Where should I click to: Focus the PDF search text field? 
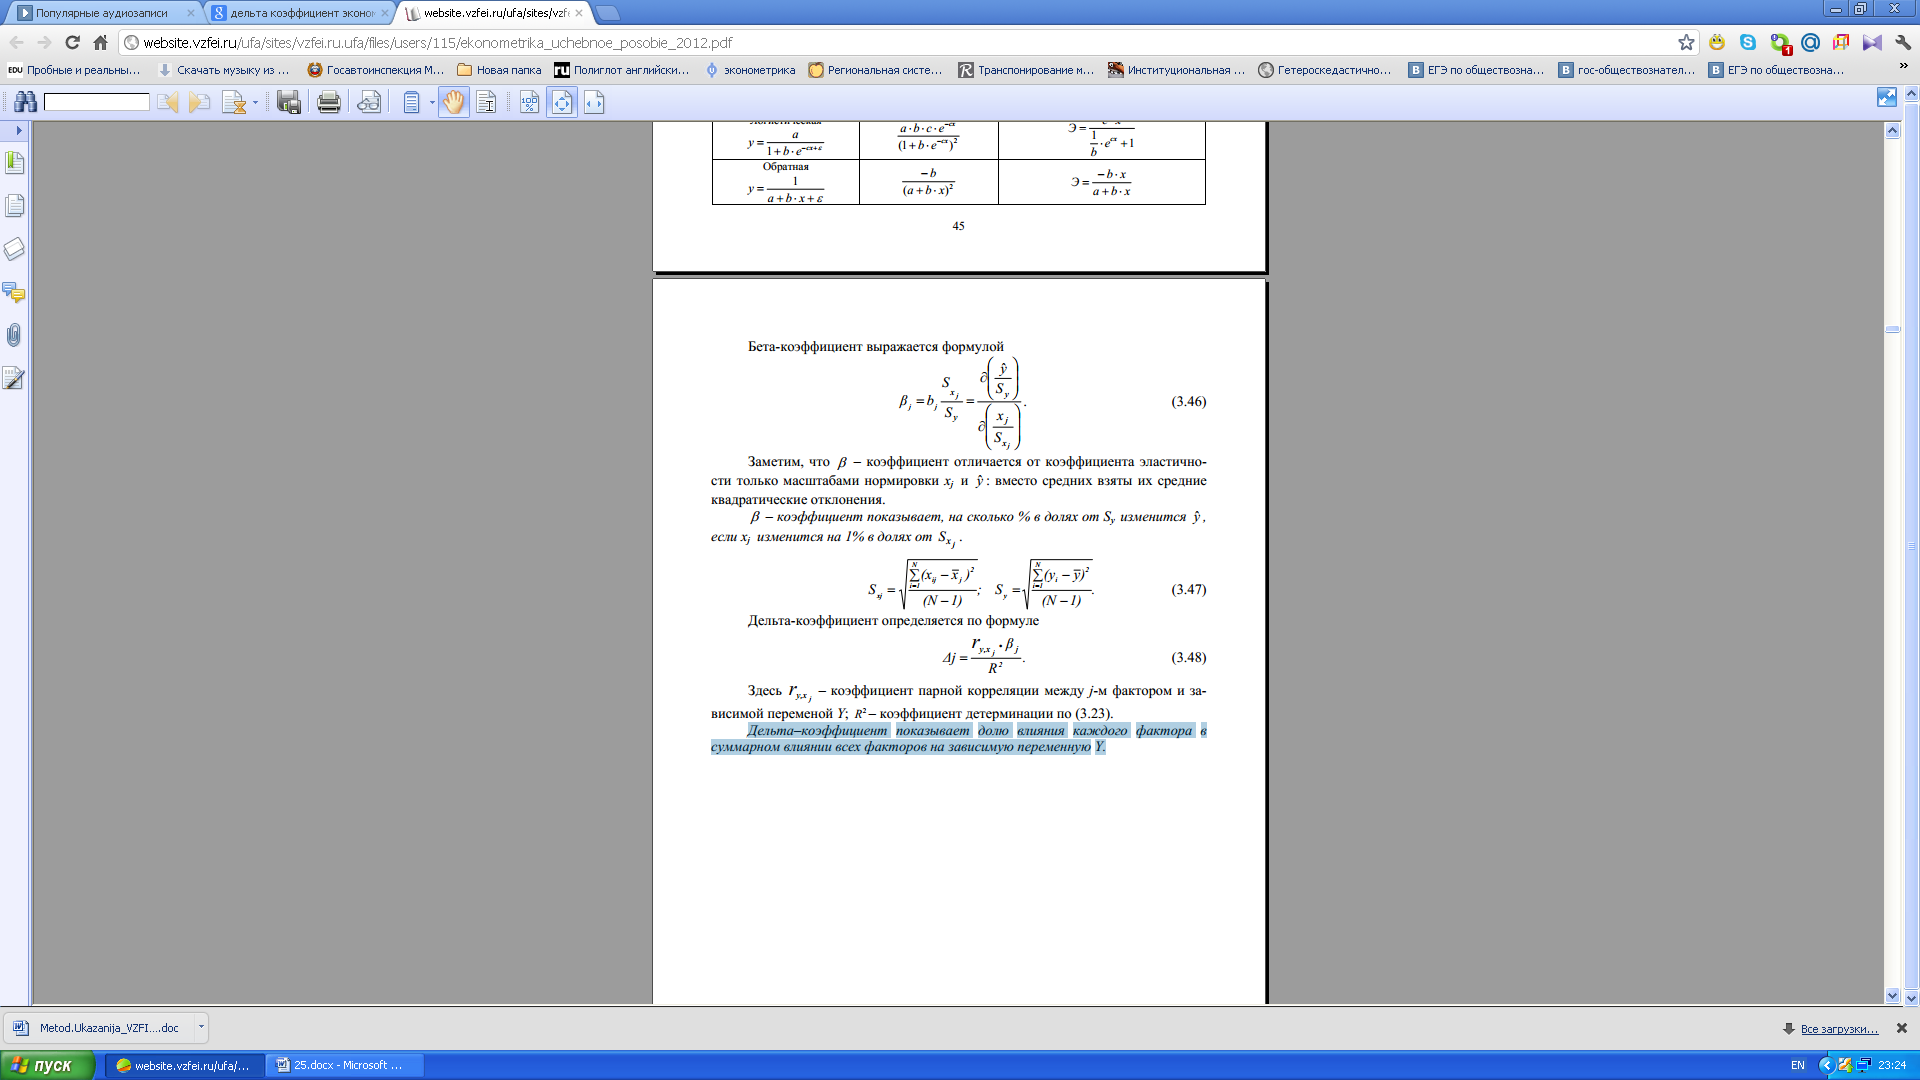tap(96, 102)
